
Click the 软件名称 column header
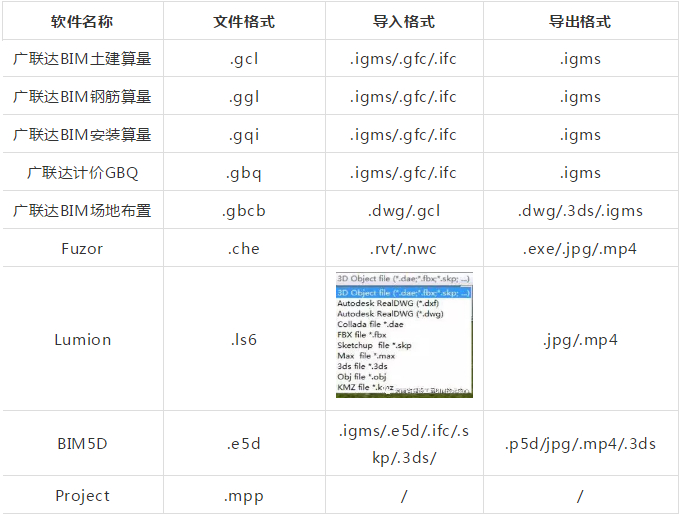pos(82,21)
